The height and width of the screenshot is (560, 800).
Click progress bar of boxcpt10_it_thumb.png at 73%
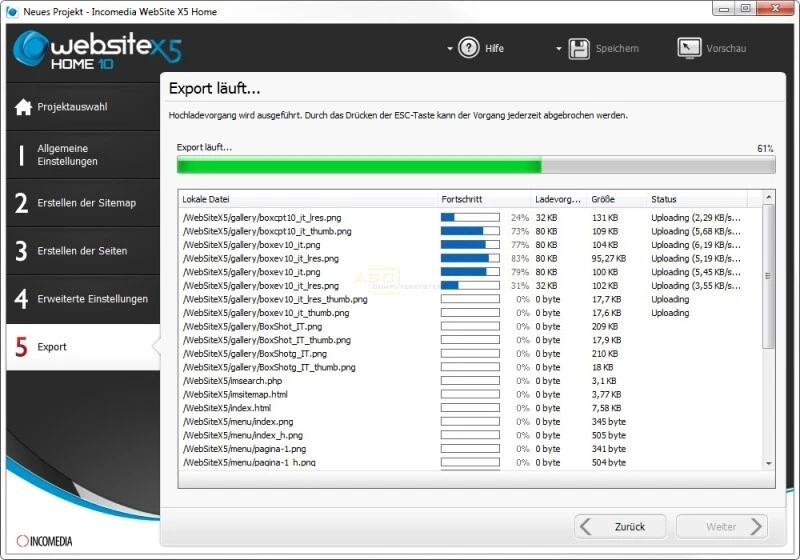(x=470, y=232)
